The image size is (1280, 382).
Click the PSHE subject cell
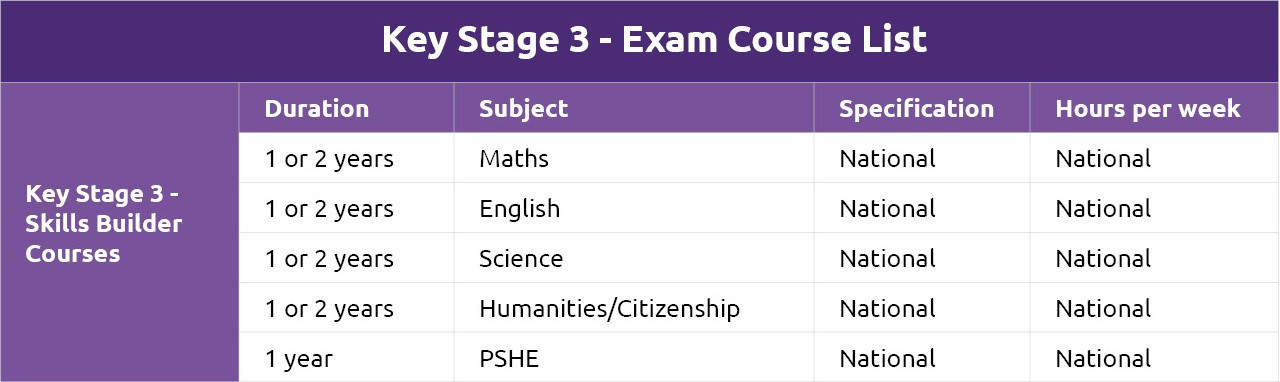point(633,358)
